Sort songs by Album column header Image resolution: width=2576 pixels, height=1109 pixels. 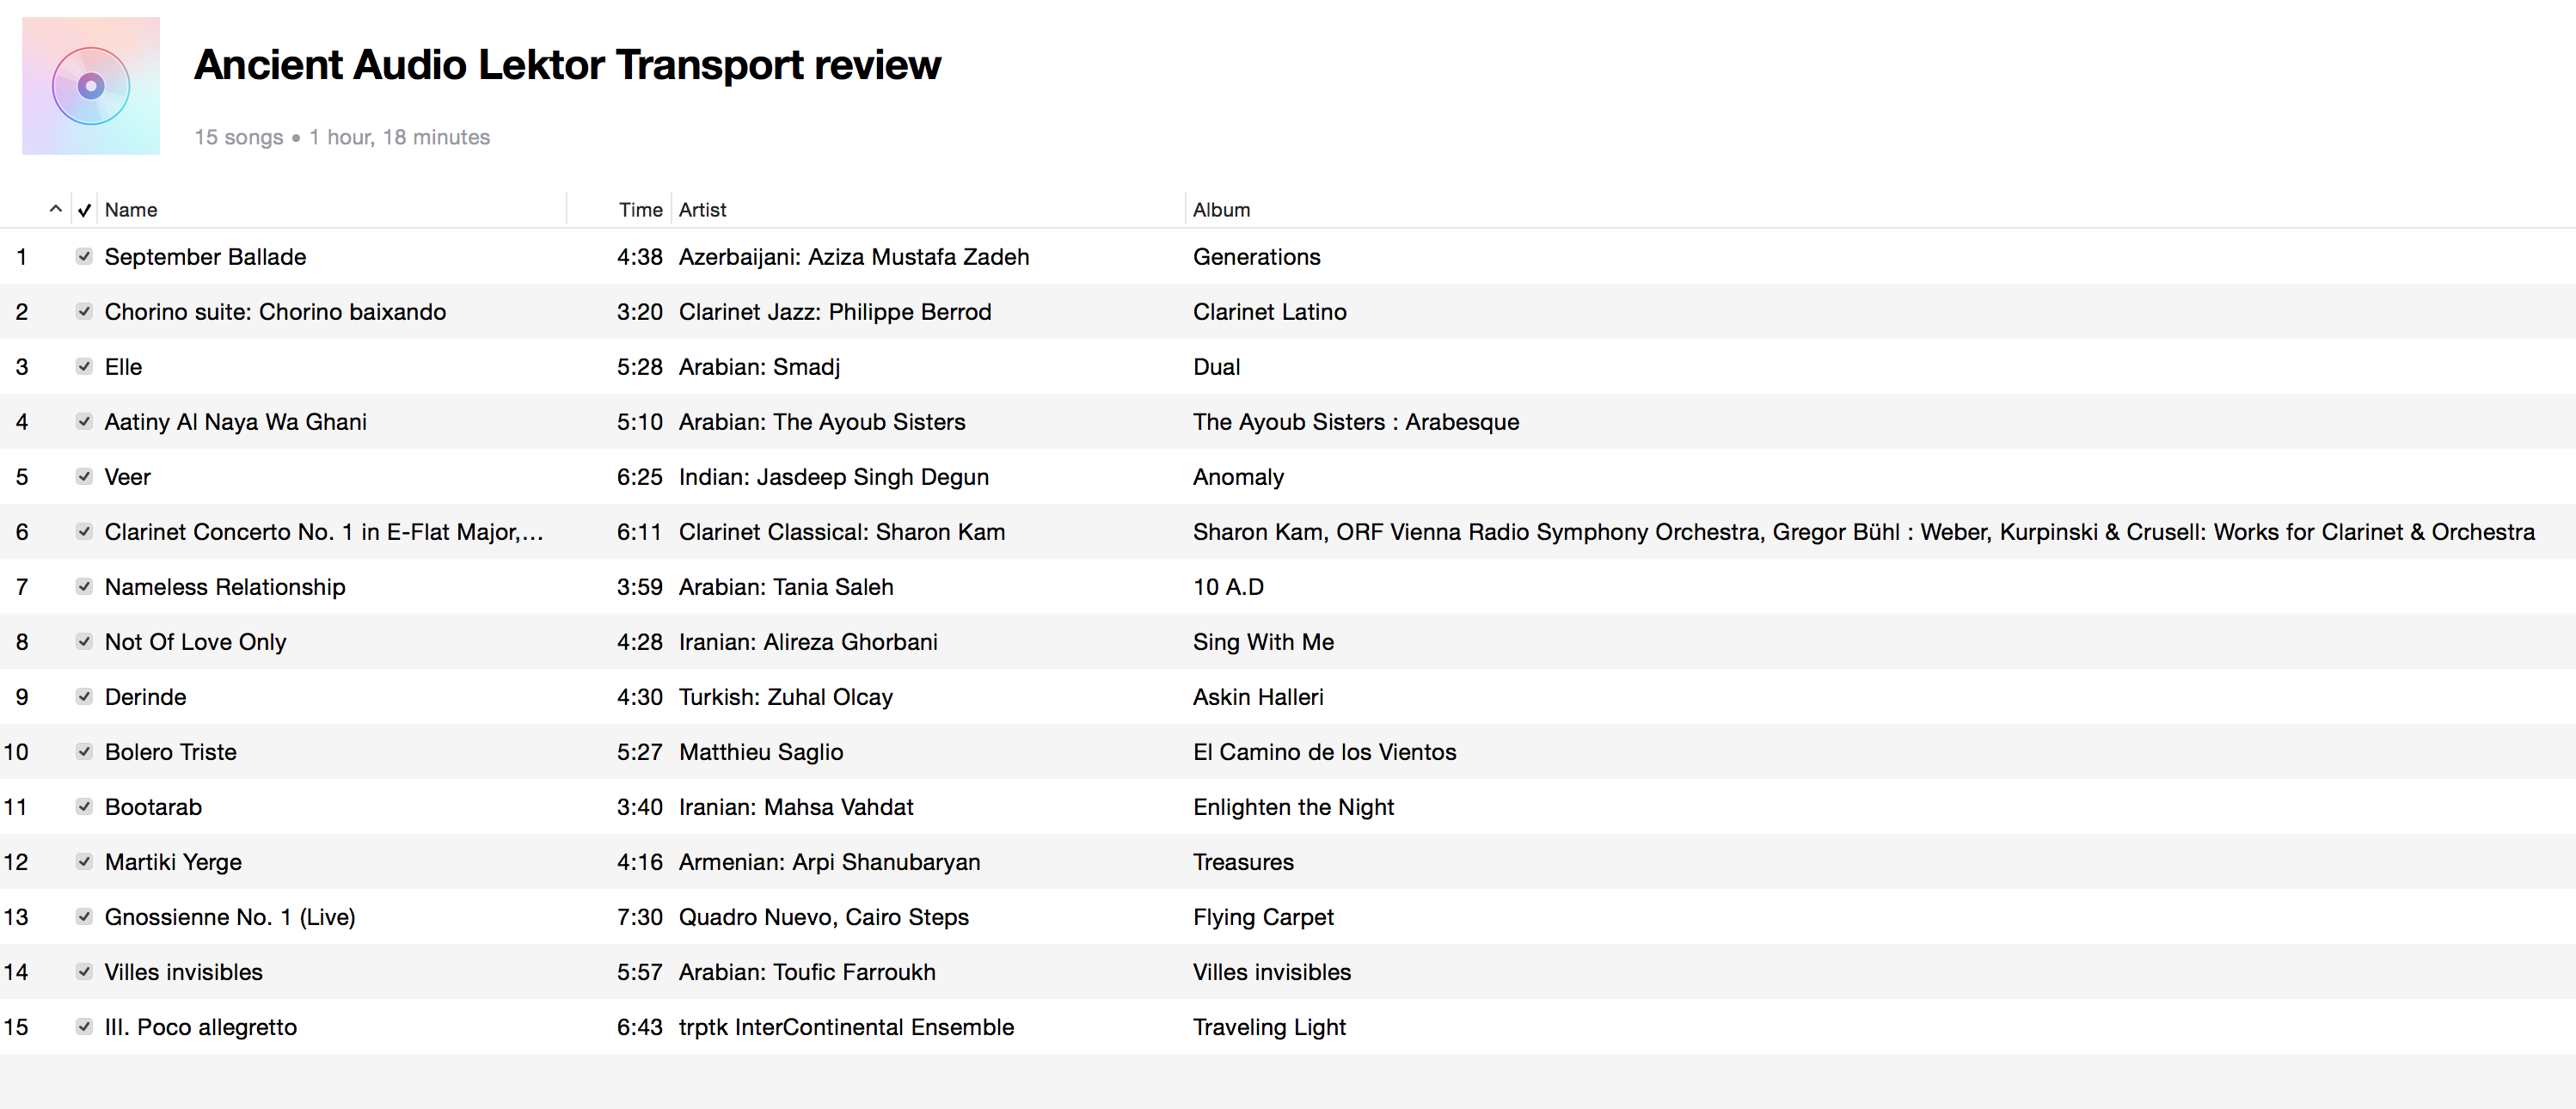tap(1221, 210)
